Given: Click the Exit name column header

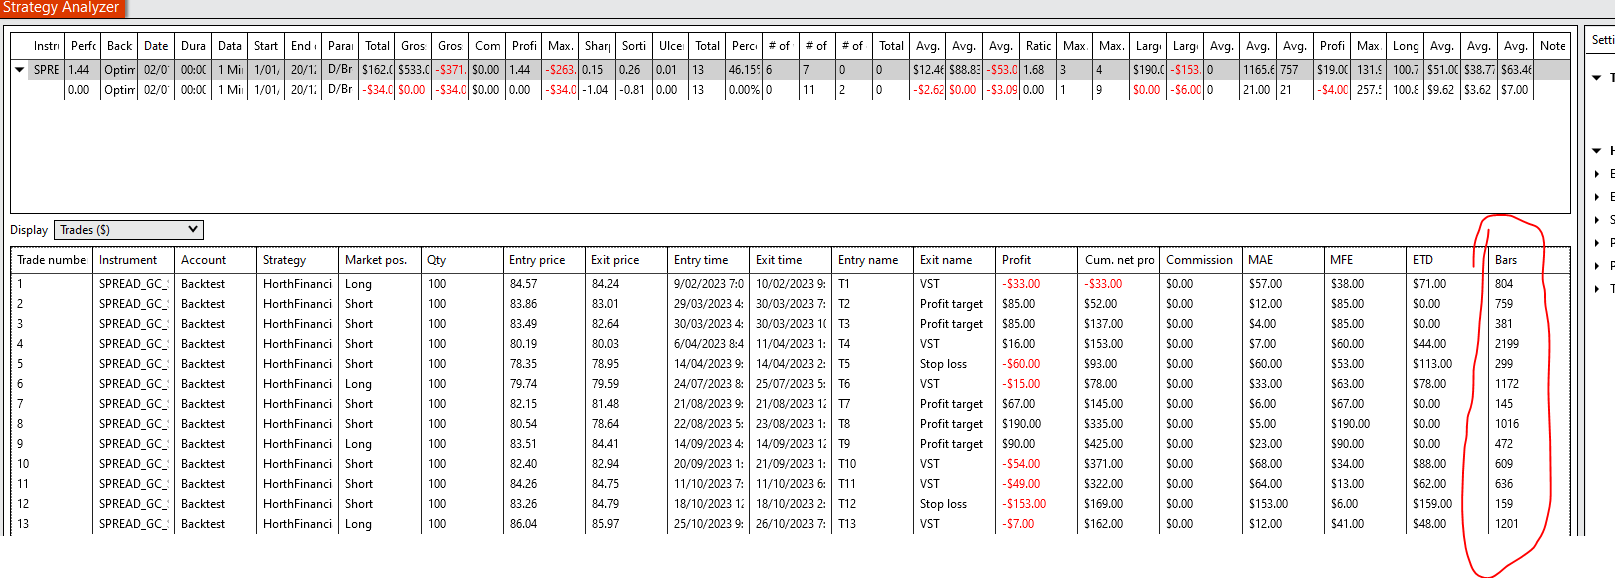Looking at the screenshot, I should (955, 260).
